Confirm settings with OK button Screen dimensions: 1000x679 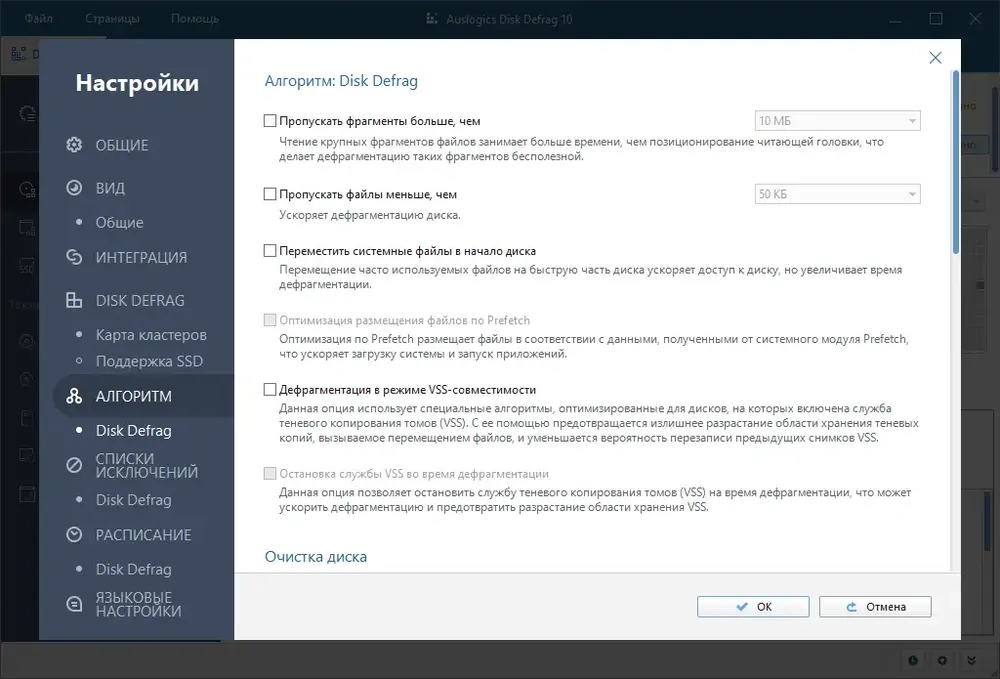753,607
